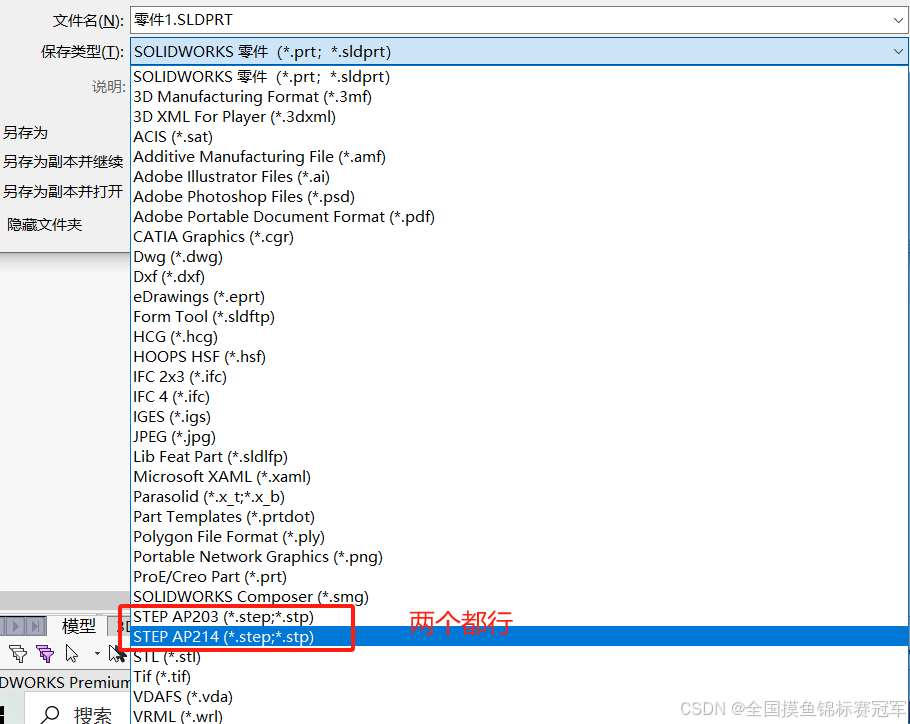Viewport: 910px width, 724px height.
Task: Collapse the 保存类型 dropdown arrow
Action: tap(898, 52)
